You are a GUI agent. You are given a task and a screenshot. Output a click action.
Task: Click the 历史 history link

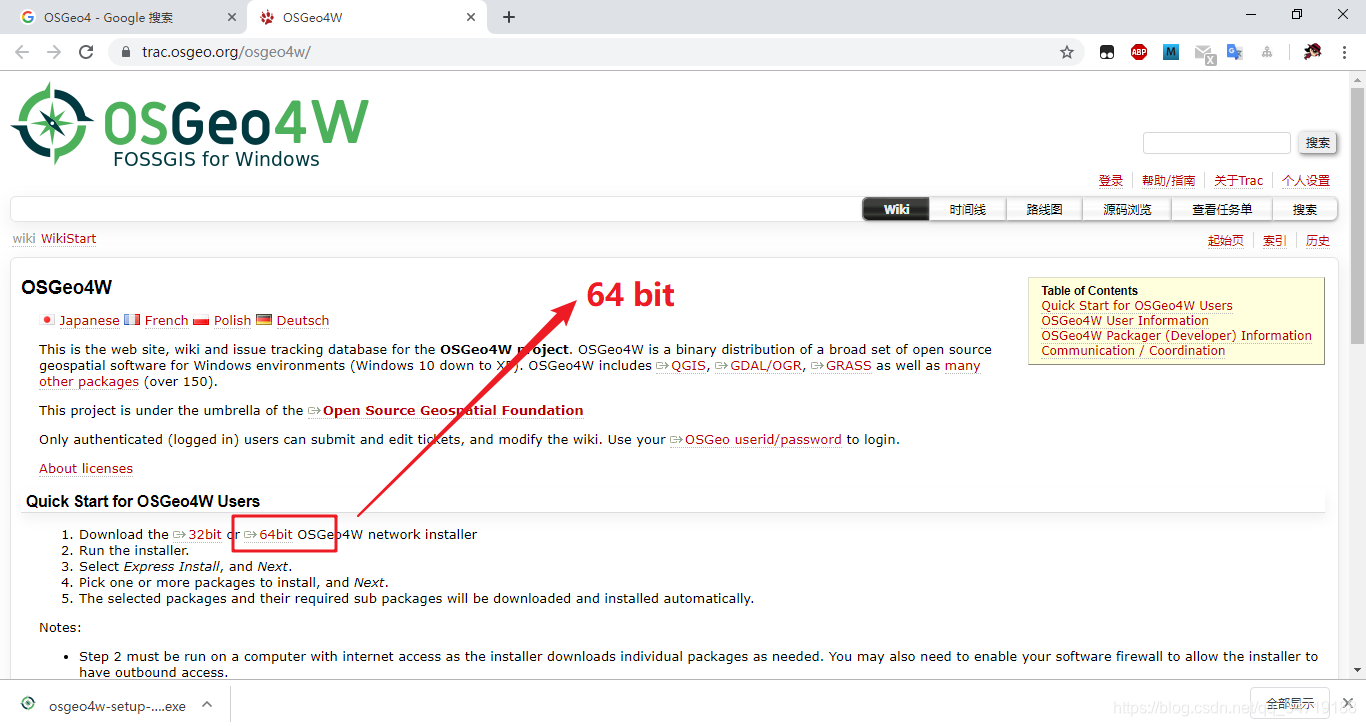1318,241
